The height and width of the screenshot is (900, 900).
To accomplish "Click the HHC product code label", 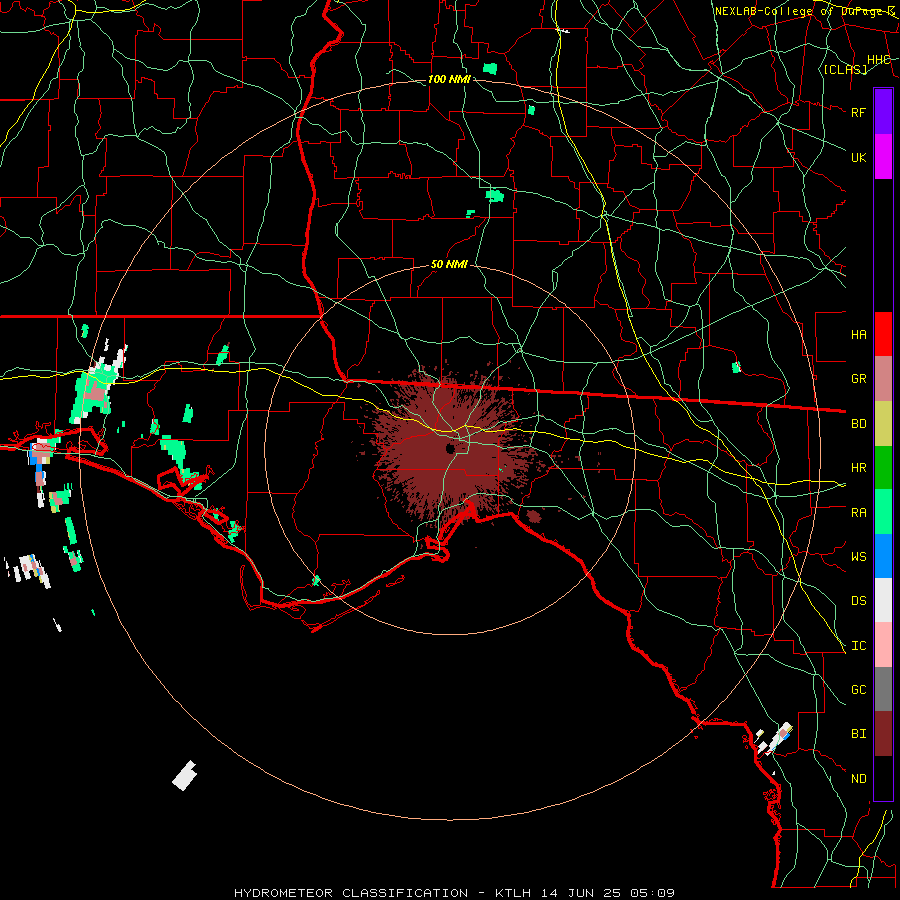I will (879, 60).
